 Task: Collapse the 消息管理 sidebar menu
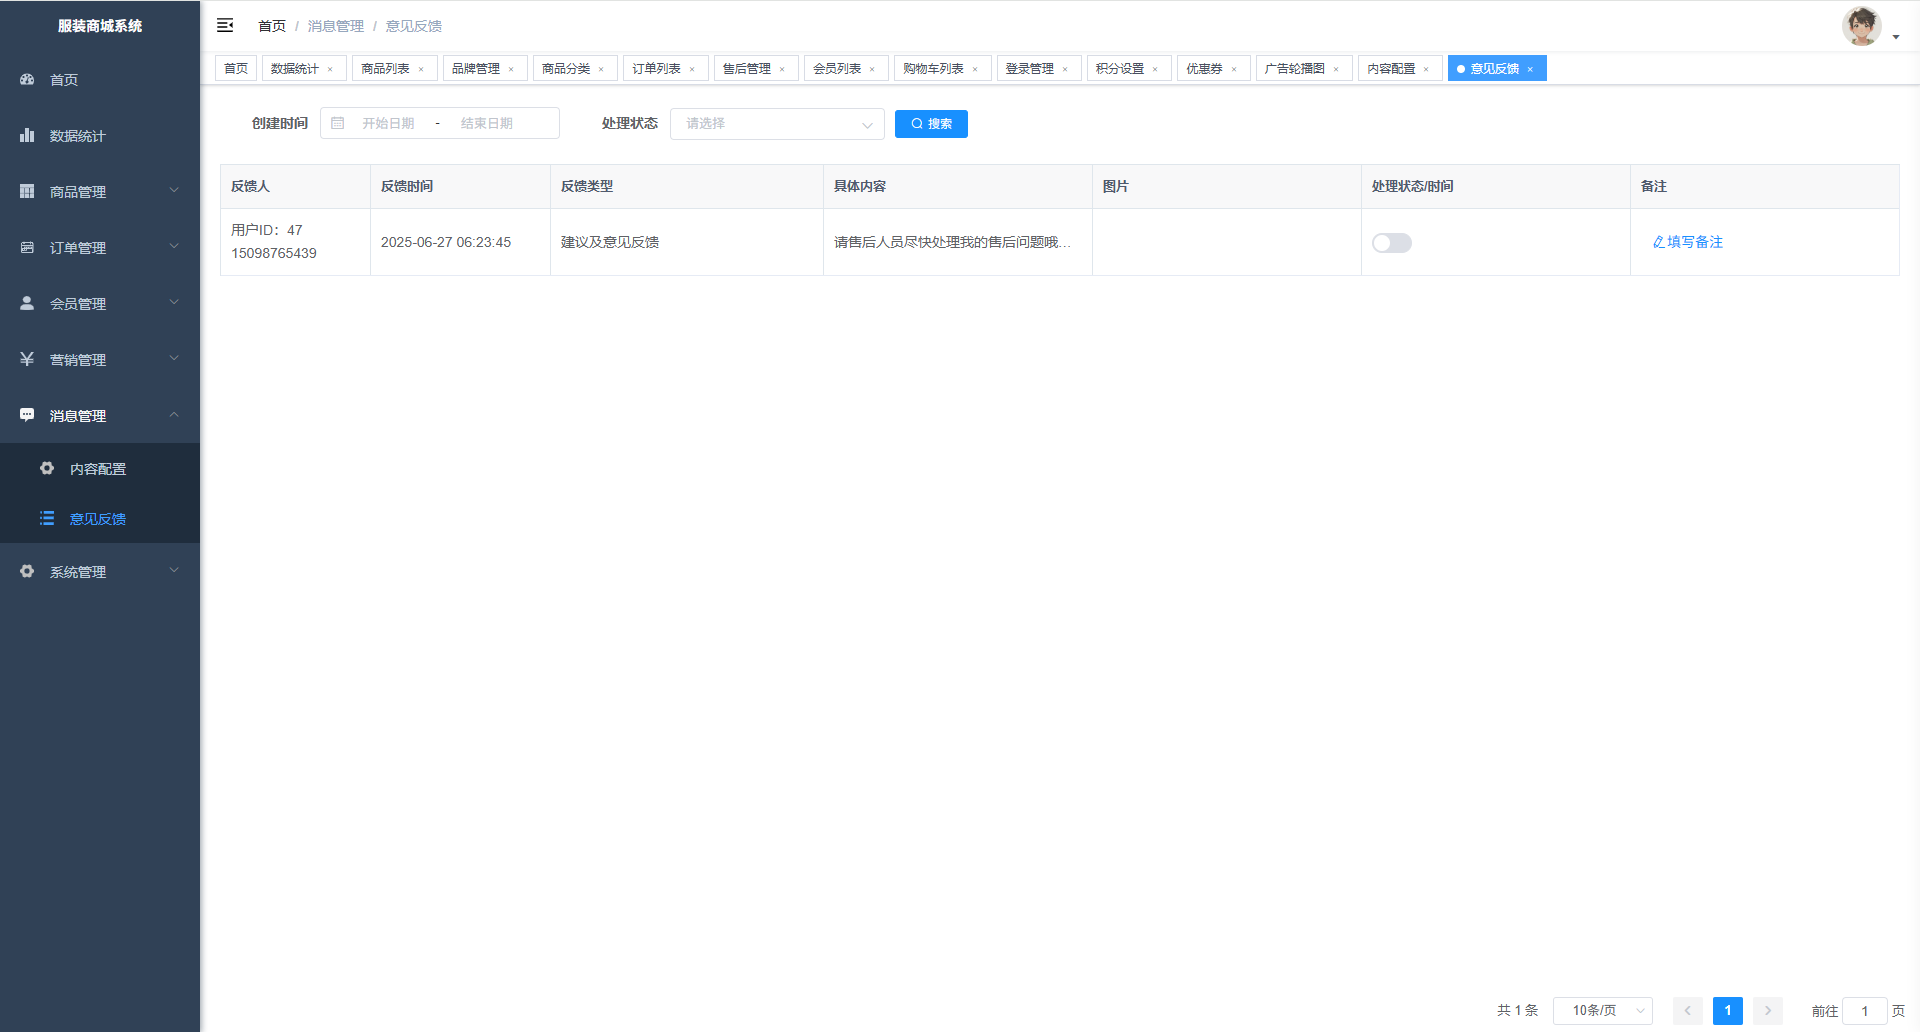click(100, 415)
